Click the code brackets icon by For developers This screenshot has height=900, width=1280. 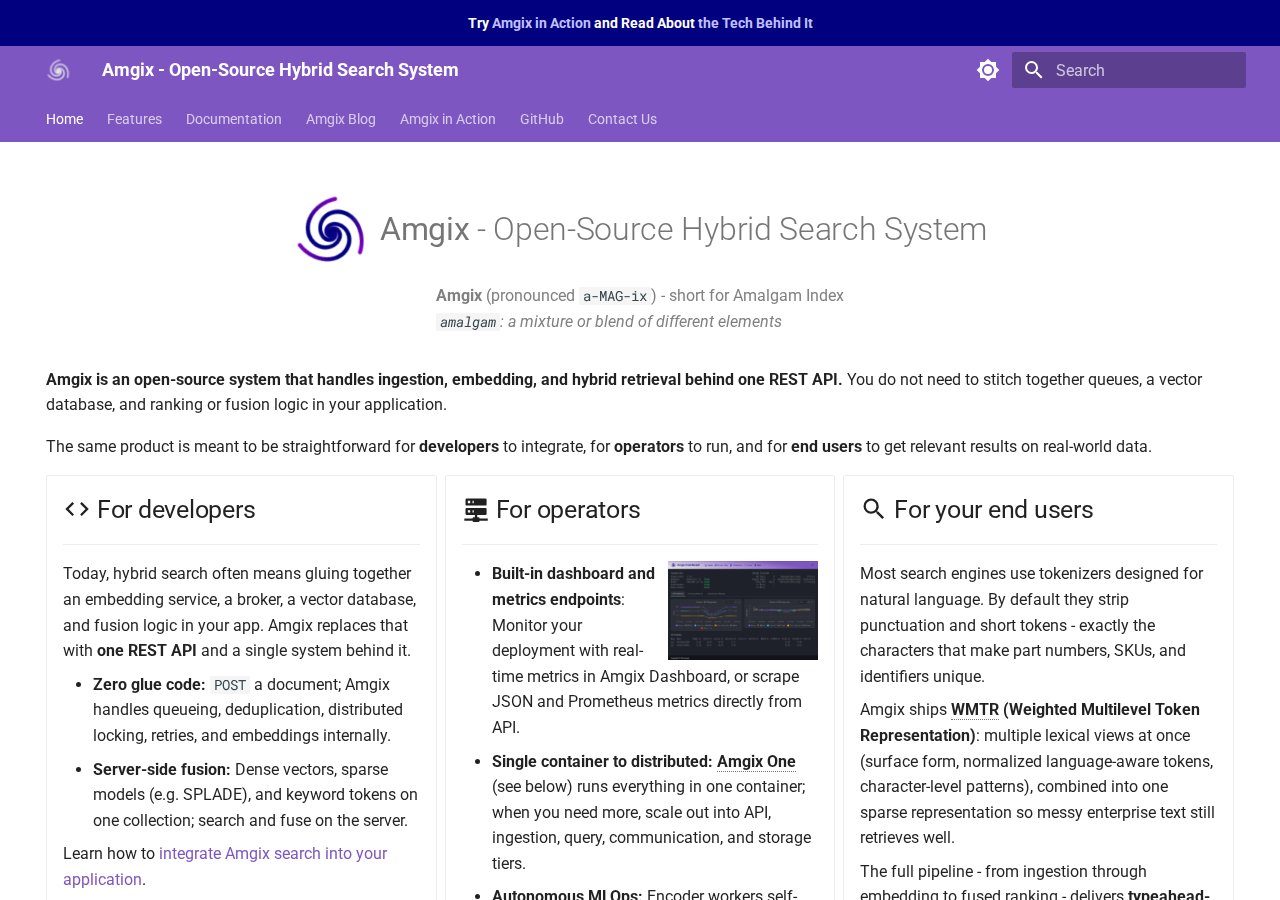coord(77,509)
